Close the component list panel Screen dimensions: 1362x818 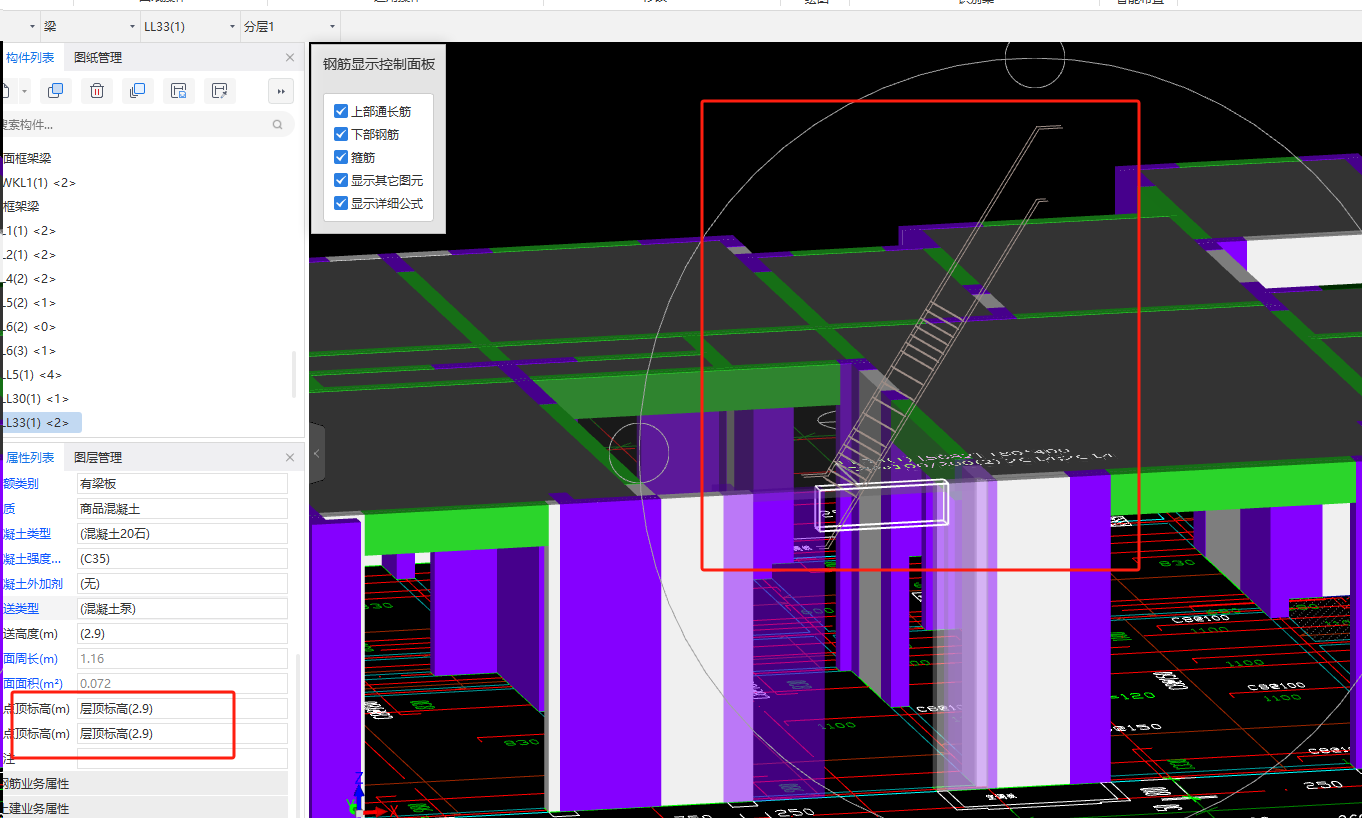[x=290, y=58]
